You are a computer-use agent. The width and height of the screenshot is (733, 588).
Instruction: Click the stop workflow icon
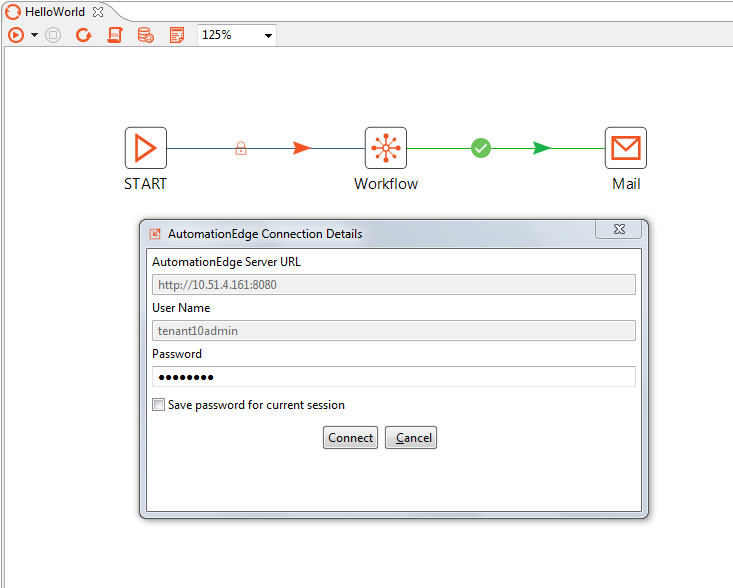coord(53,35)
